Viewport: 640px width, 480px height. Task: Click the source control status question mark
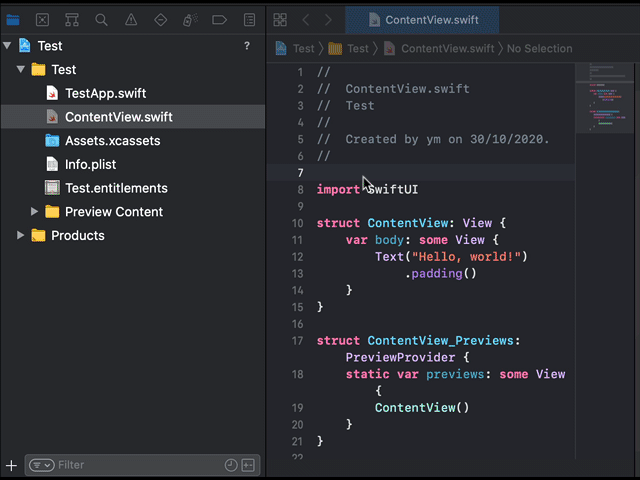click(x=247, y=46)
